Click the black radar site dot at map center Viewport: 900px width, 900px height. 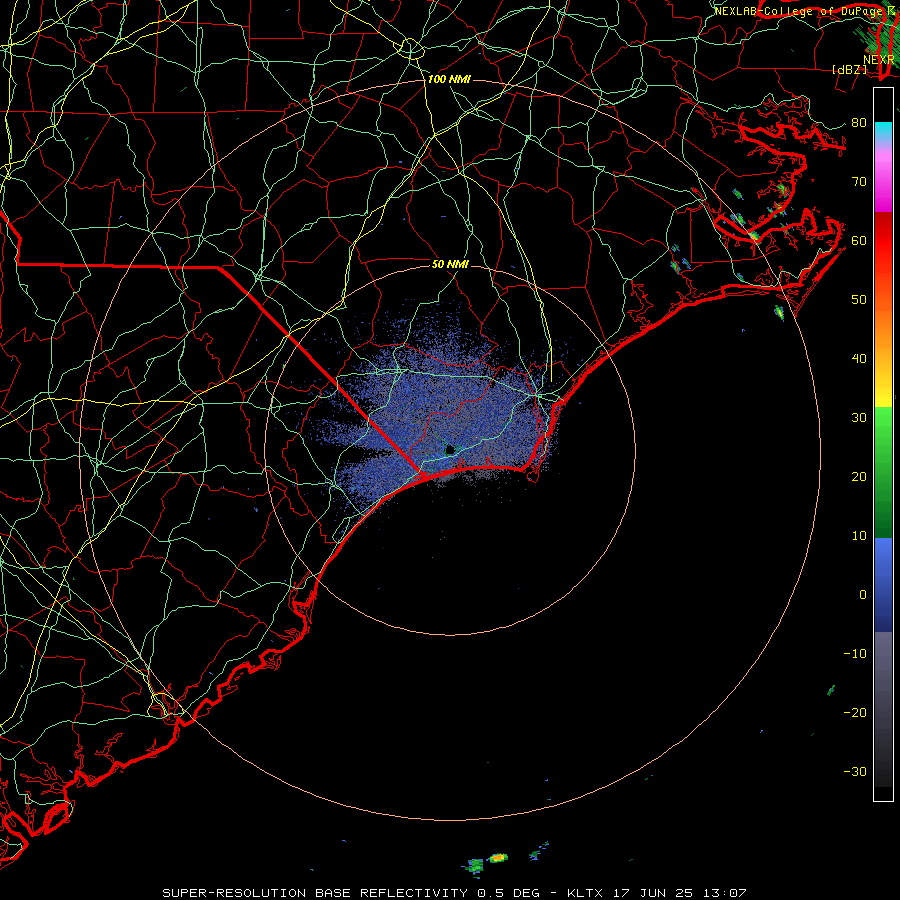tap(449, 449)
